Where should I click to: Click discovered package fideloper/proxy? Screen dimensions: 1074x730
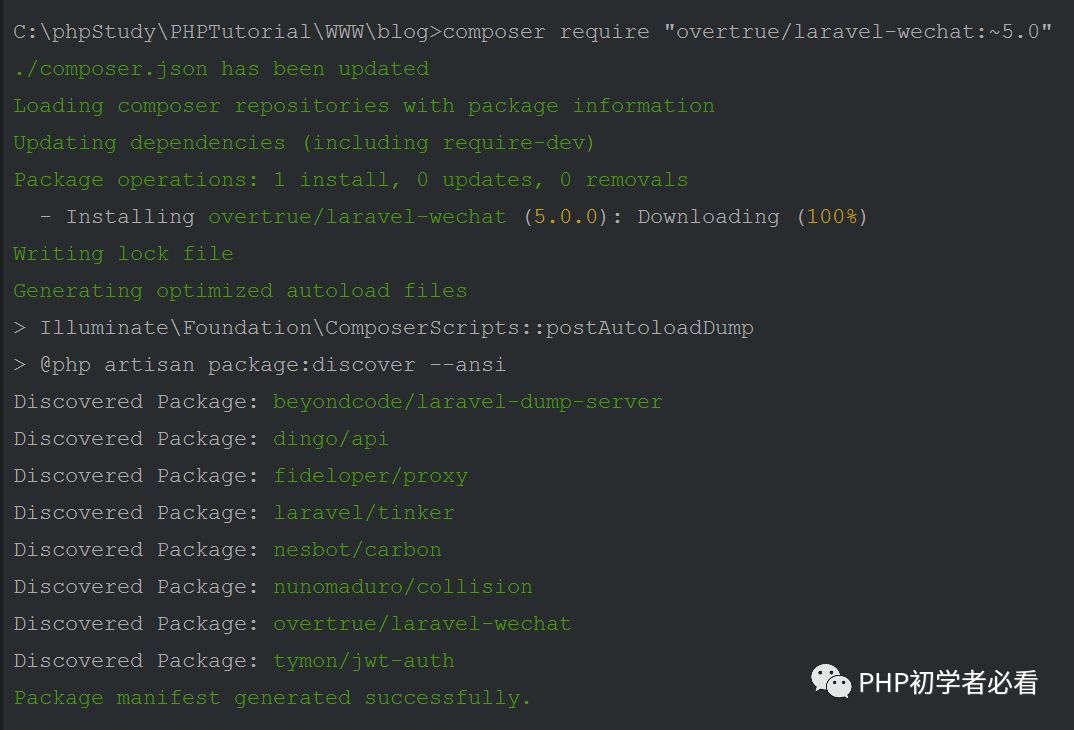[x=371, y=476]
